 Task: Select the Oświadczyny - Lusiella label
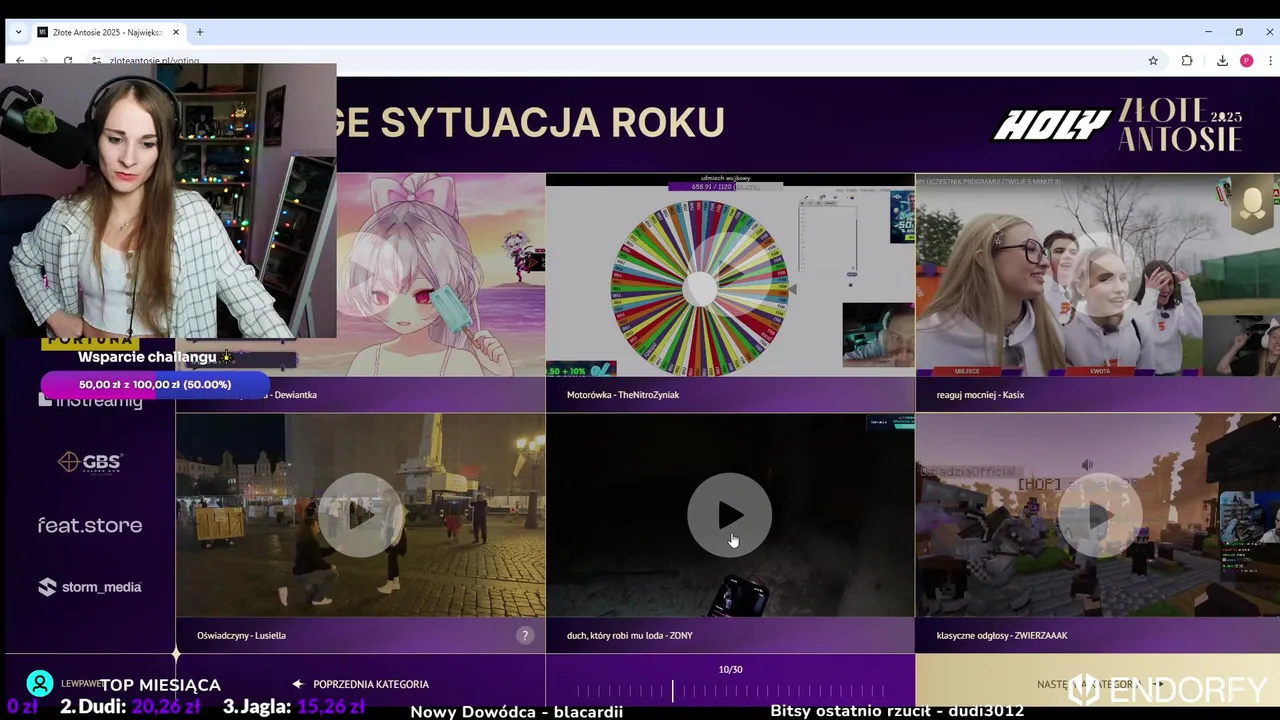pyautogui.click(x=241, y=635)
